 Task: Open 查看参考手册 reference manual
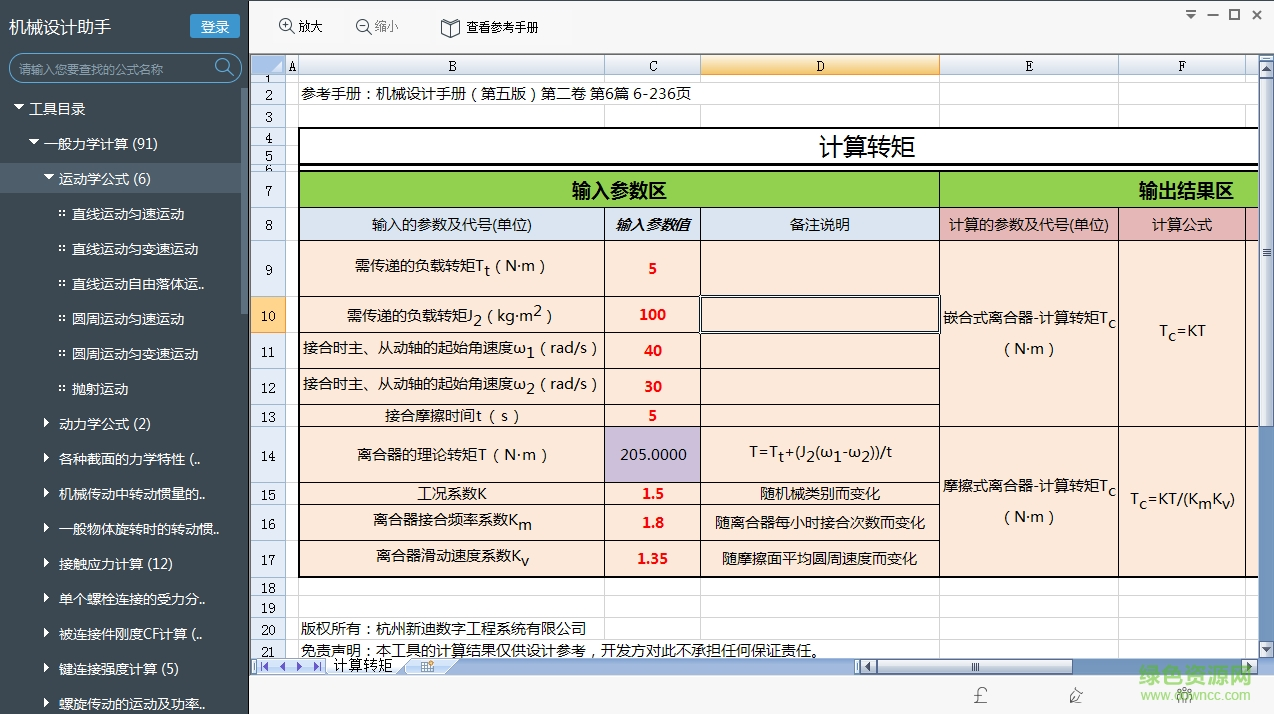pos(489,28)
